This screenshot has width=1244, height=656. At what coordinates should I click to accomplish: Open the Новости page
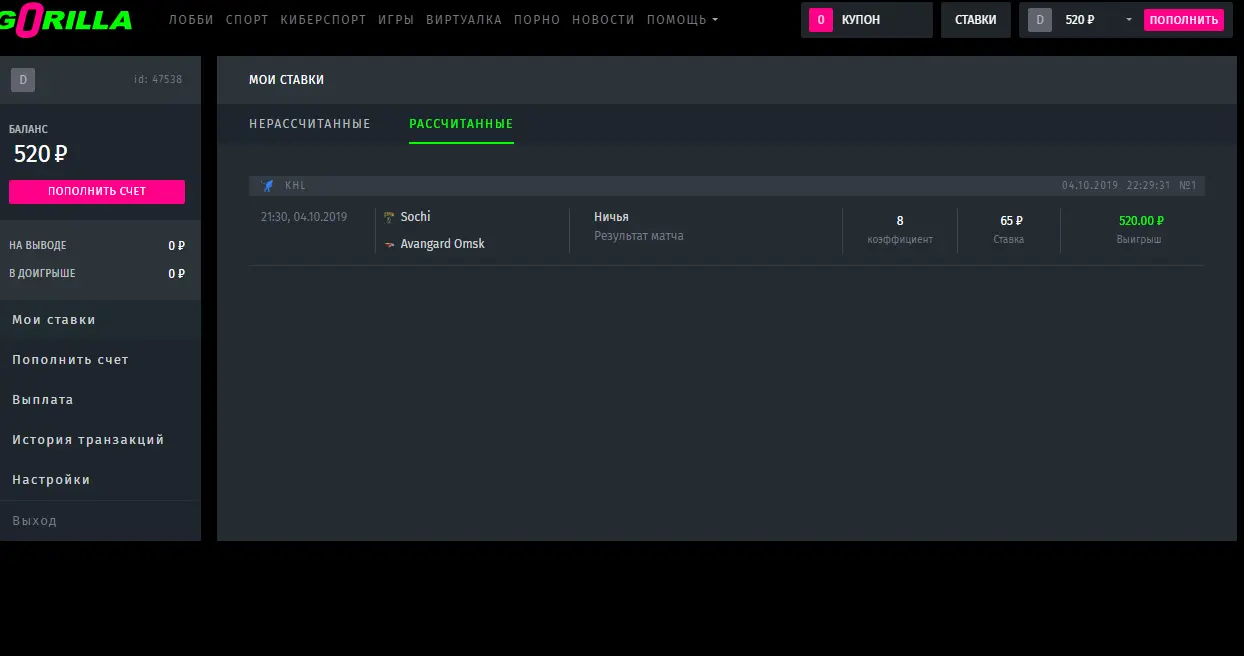(x=603, y=20)
